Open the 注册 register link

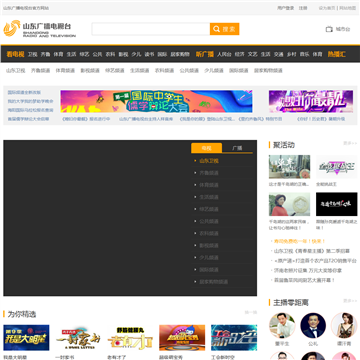click(303, 8)
